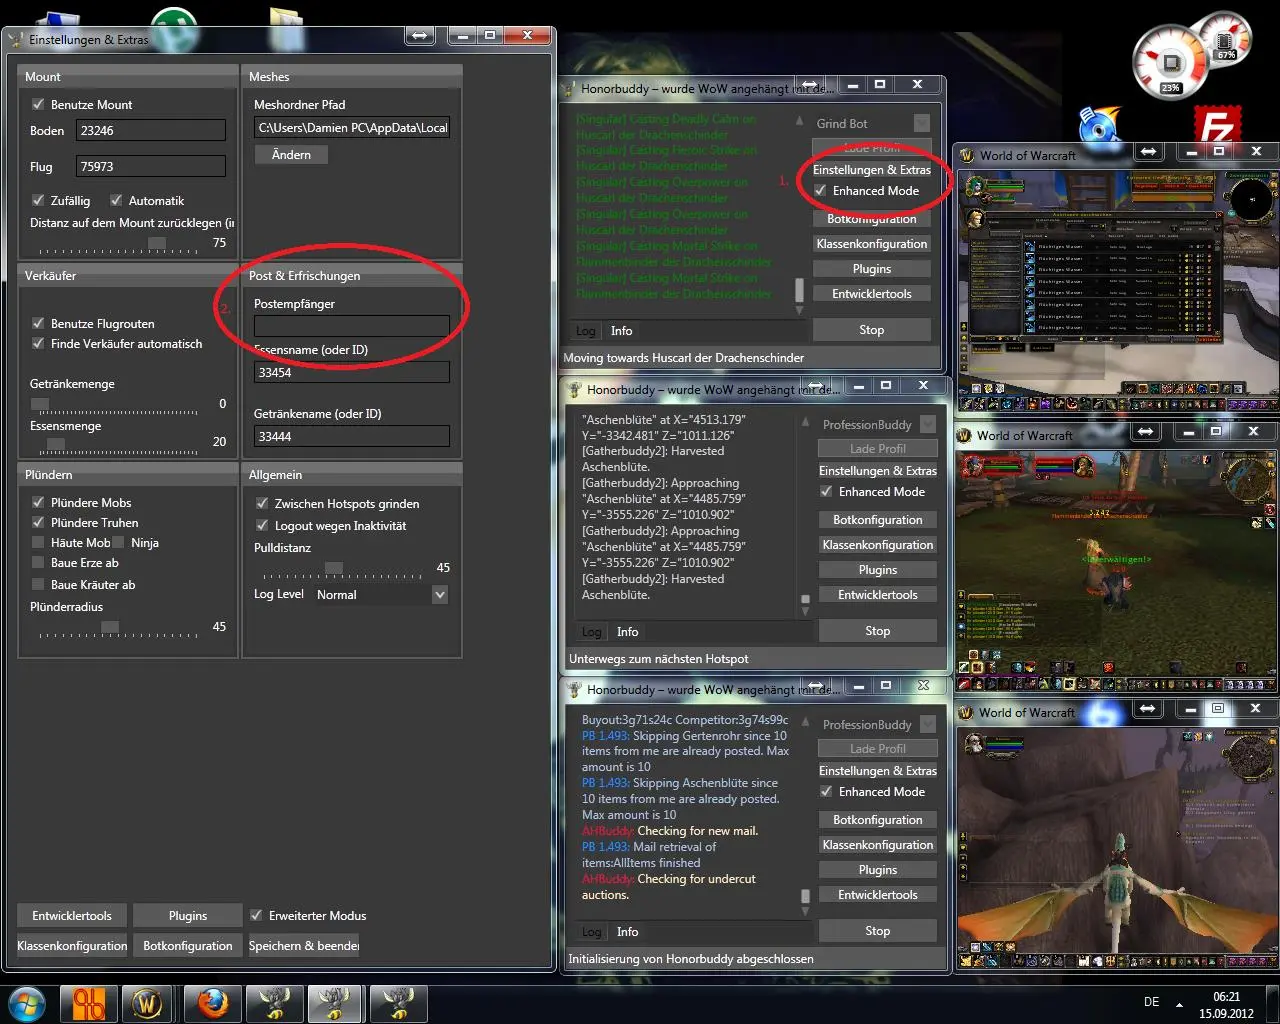This screenshot has width=1280, height=1024.
Task: Toggle Erweiterter Modus checkbox
Action: pyautogui.click(x=256, y=915)
